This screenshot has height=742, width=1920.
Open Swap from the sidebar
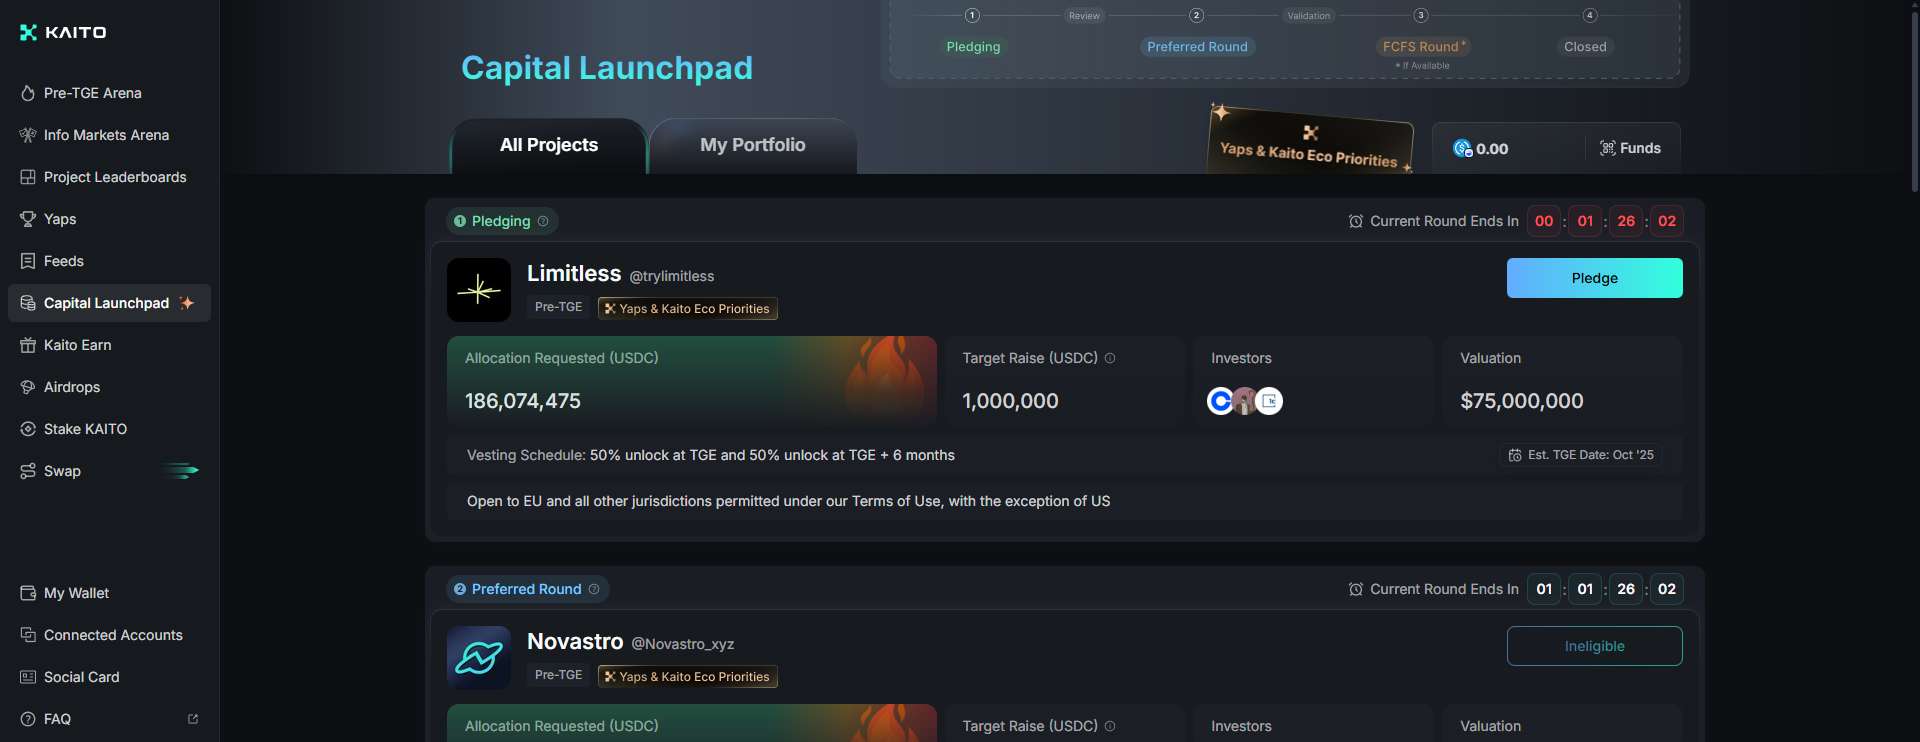(x=62, y=471)
